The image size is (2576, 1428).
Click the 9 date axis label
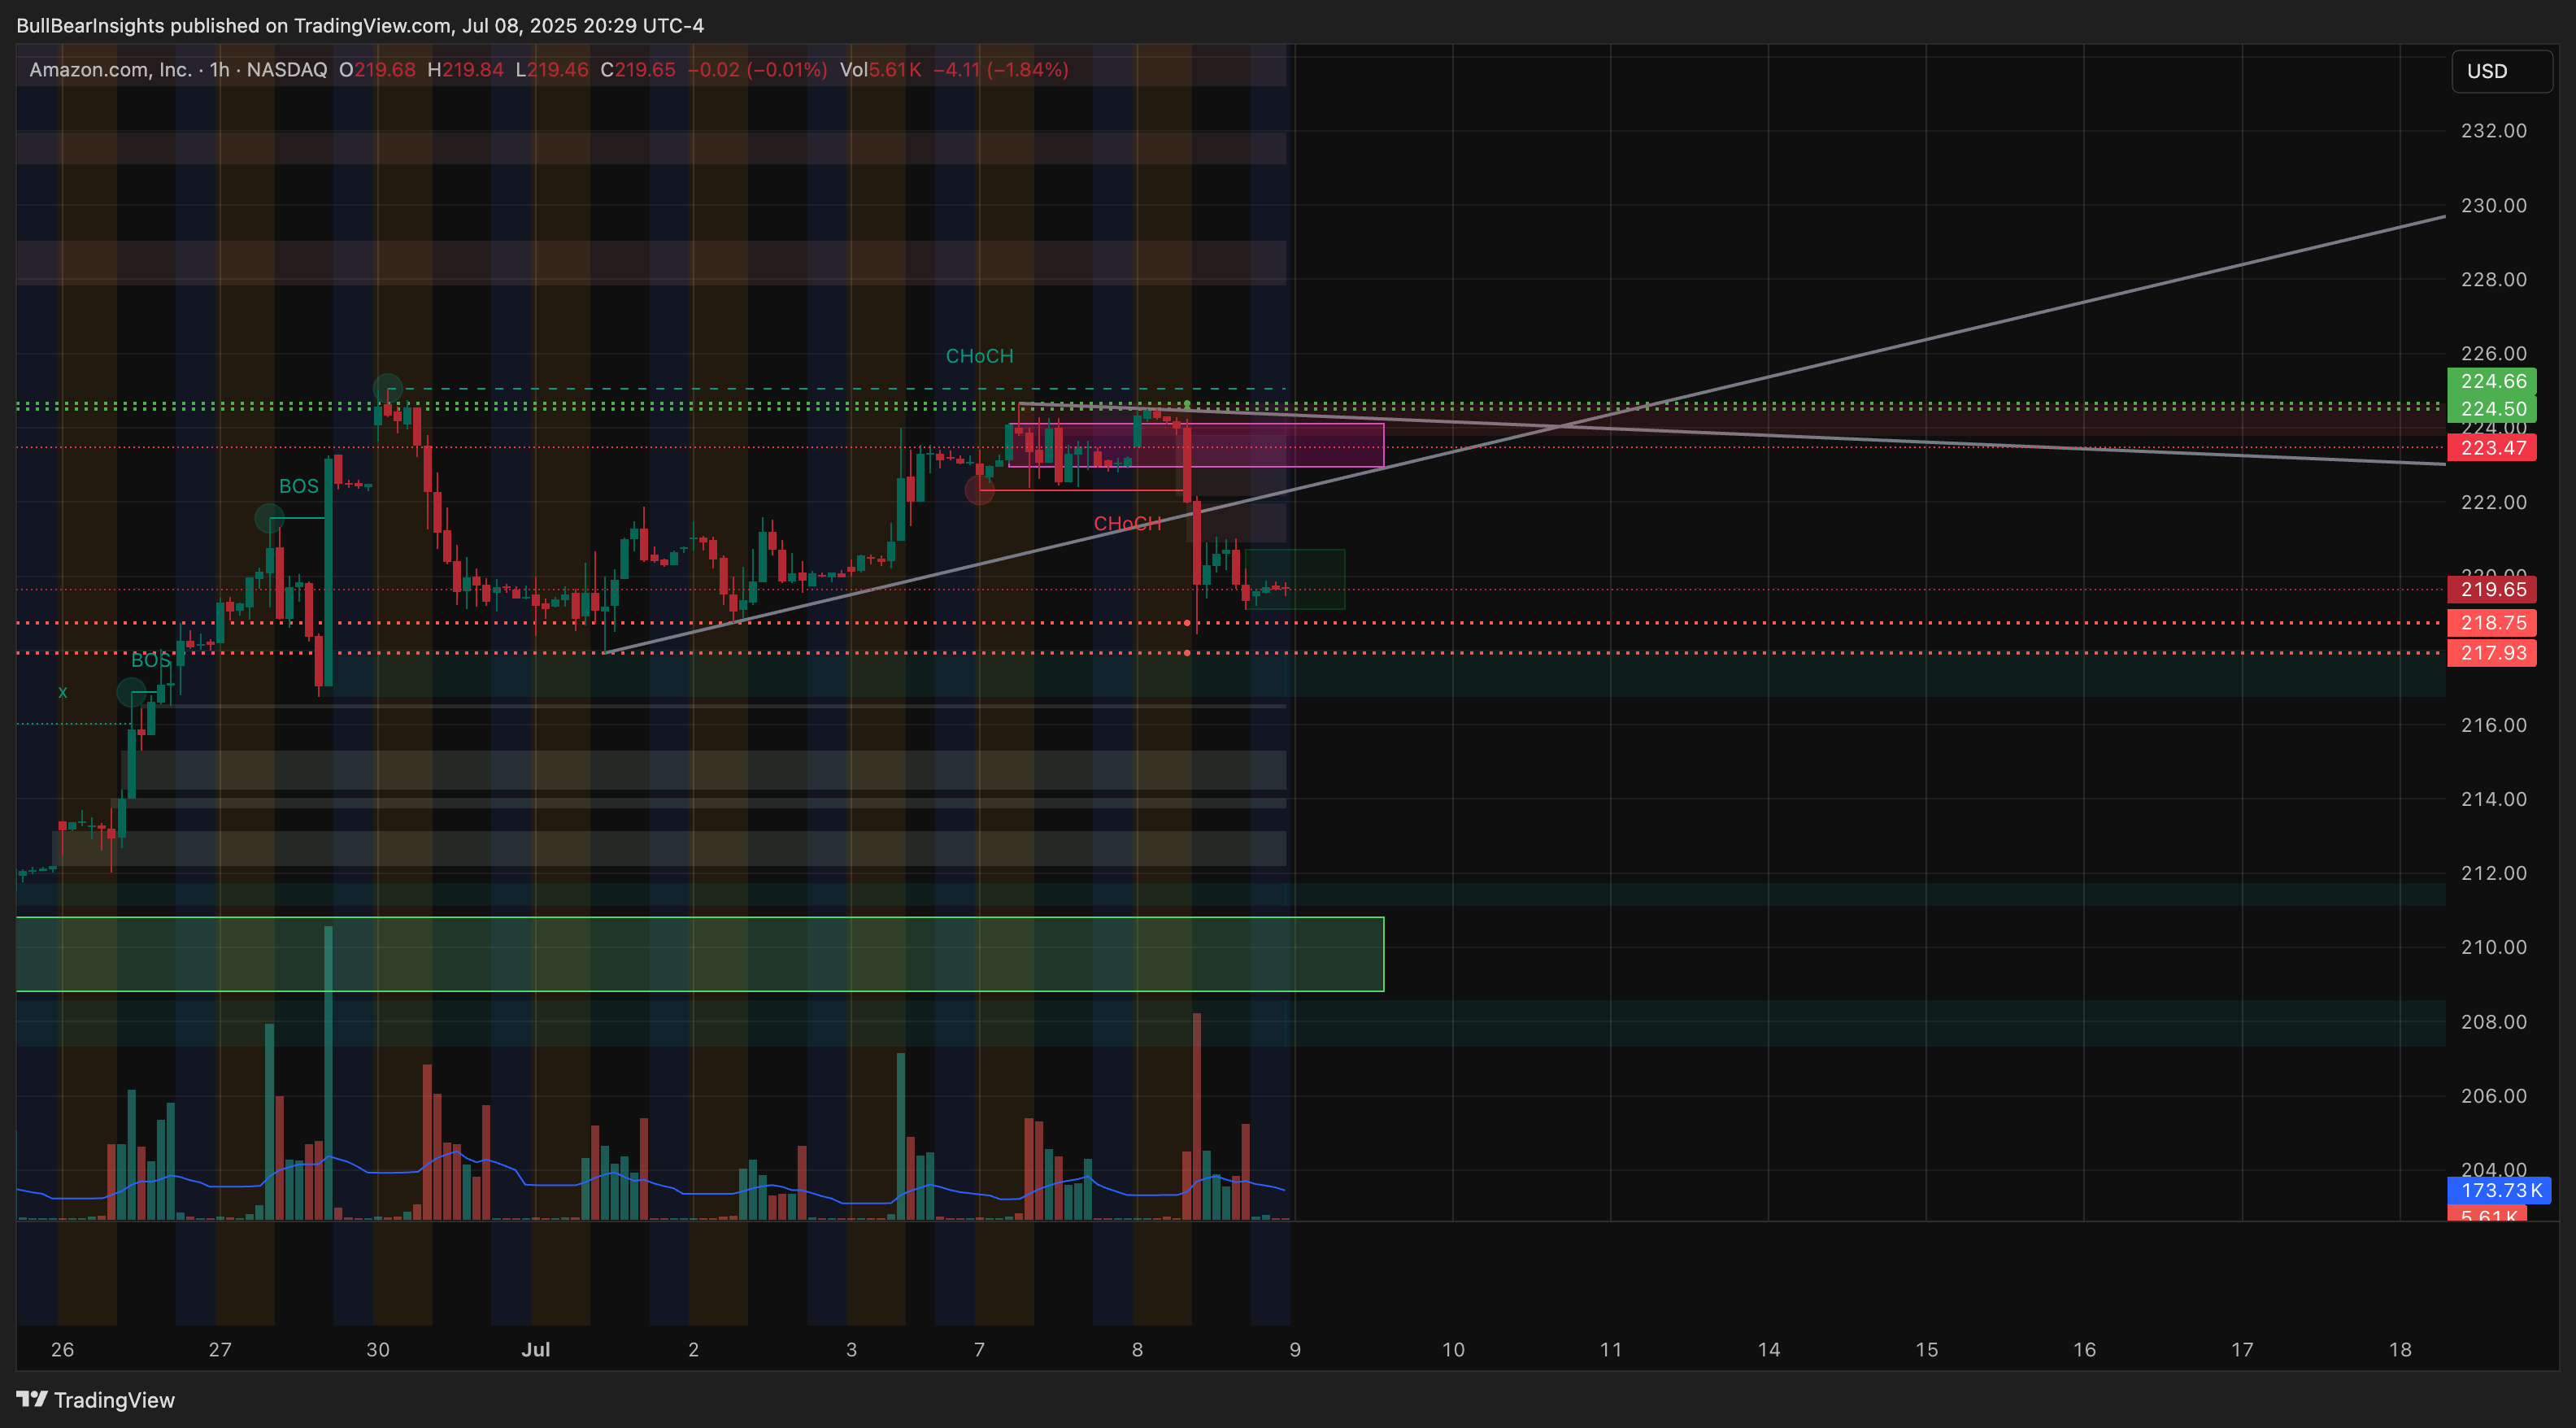[1295, 1349]
